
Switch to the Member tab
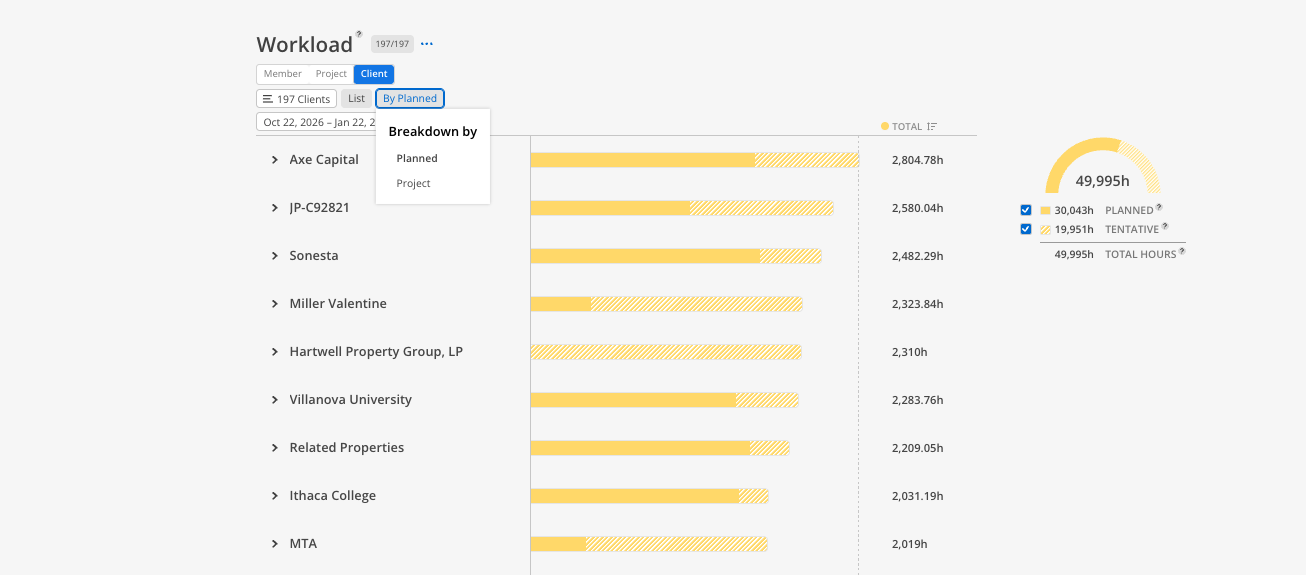[283, 74]
